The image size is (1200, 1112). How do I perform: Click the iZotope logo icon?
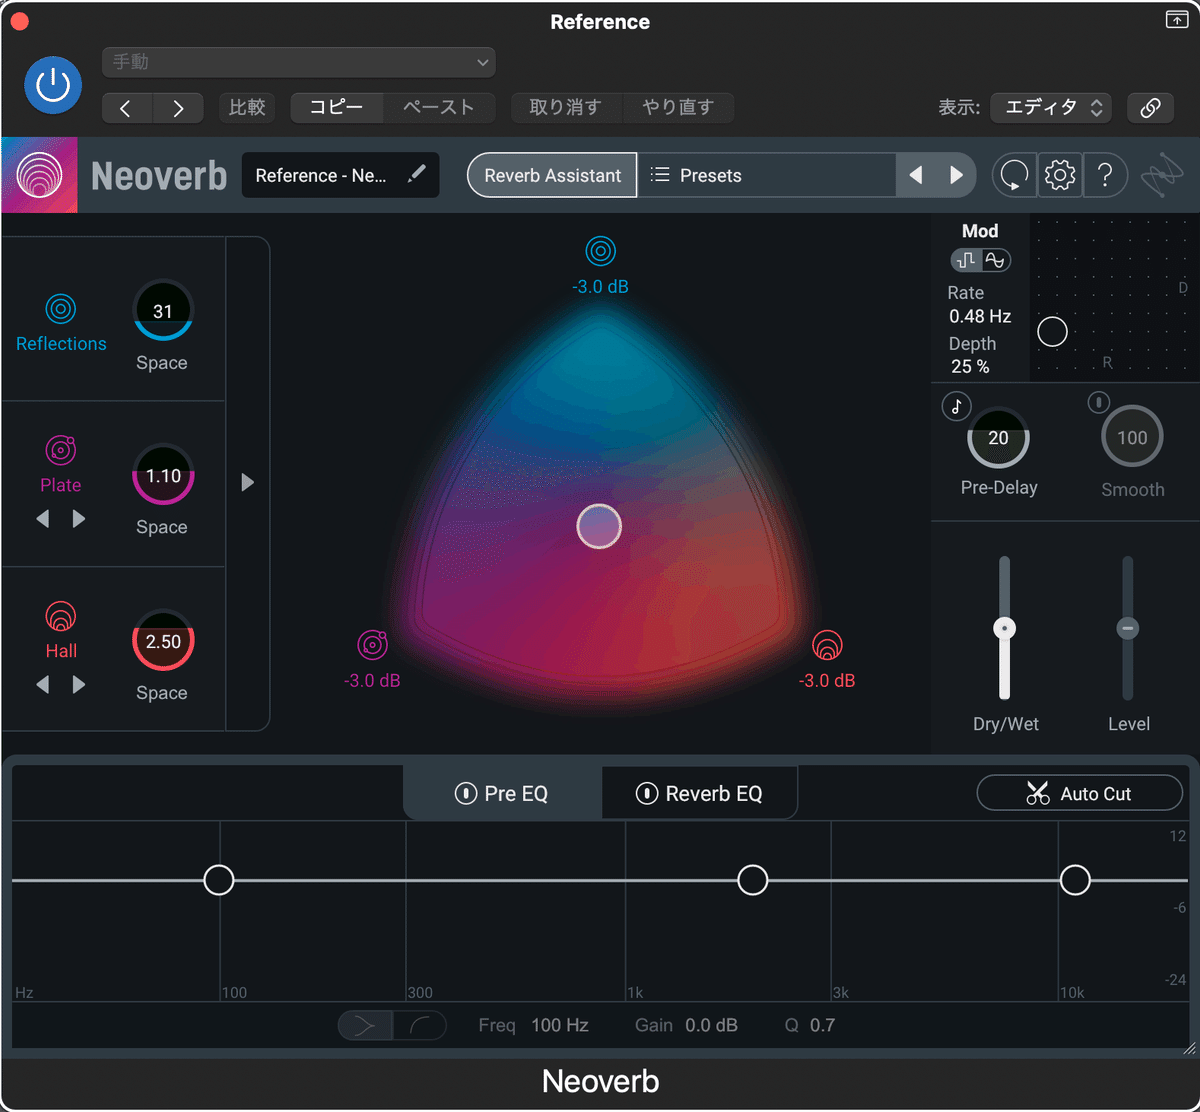click(1162, 177)
